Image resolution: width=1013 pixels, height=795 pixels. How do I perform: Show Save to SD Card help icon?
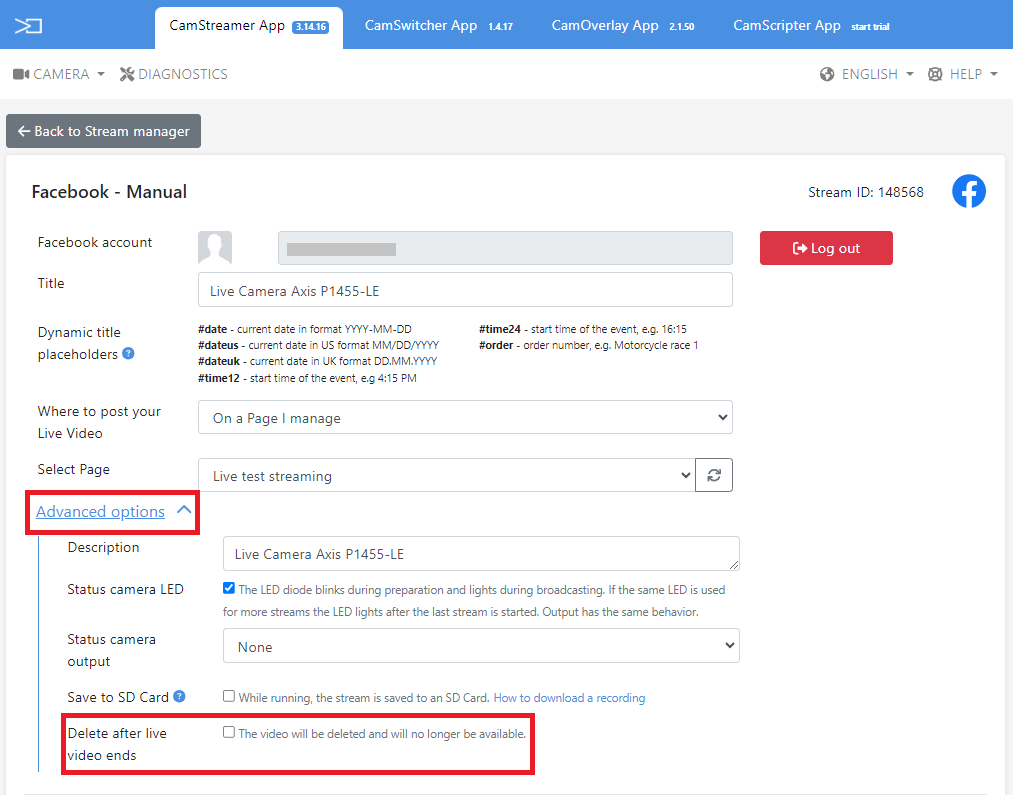point(180,696)
